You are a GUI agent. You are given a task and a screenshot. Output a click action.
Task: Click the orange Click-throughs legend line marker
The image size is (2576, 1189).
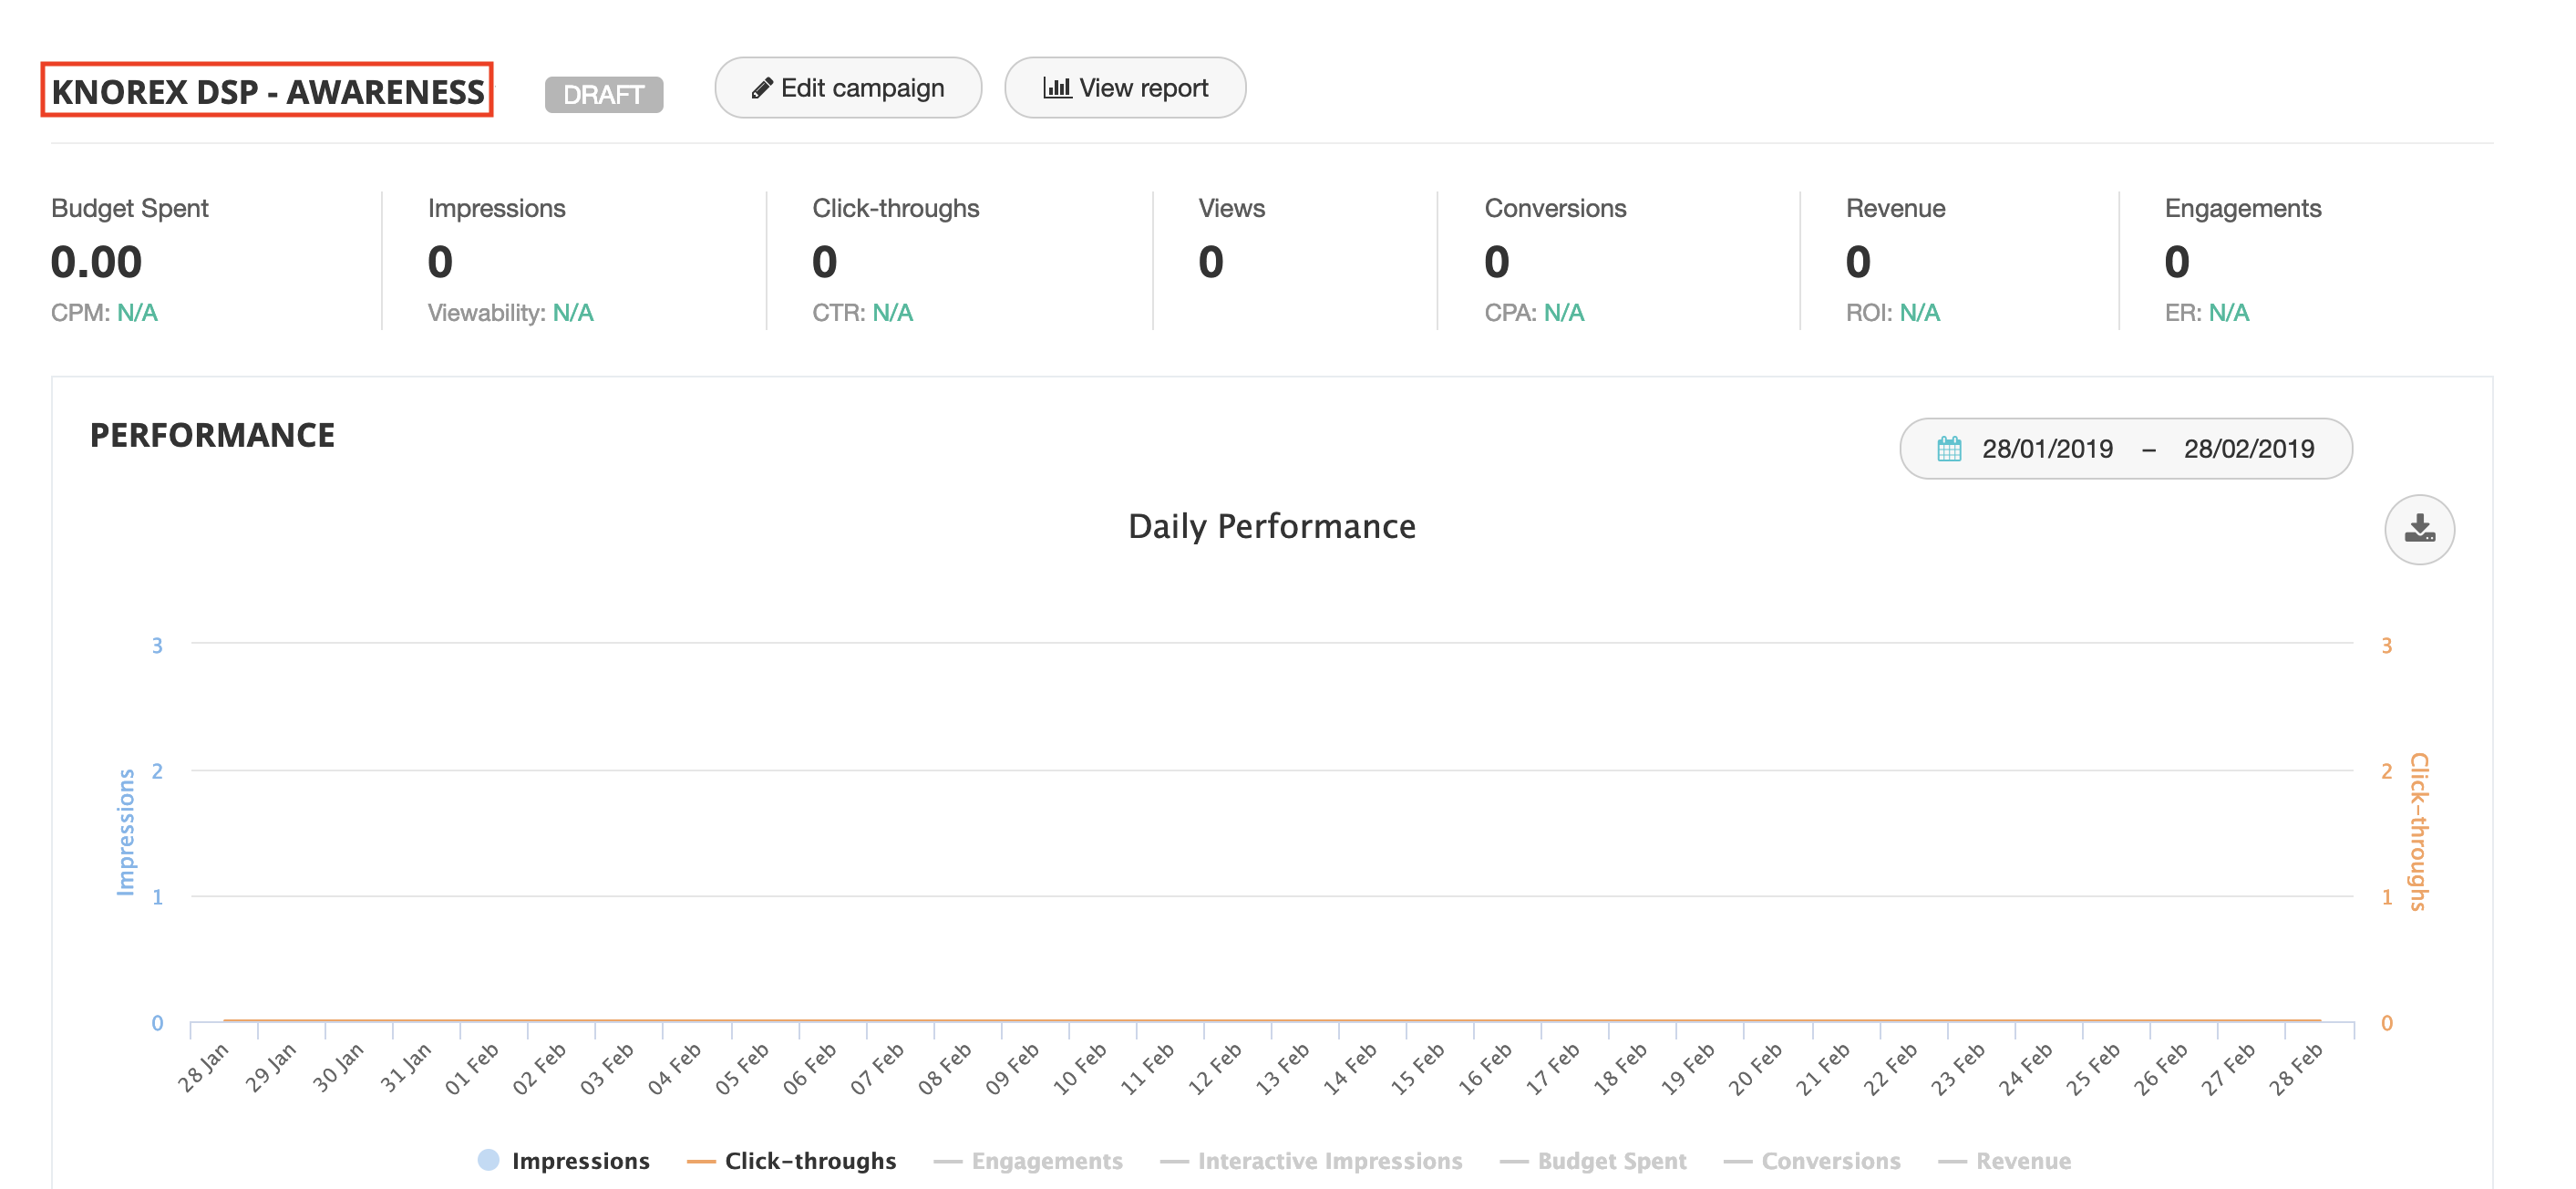point(701,1161)
